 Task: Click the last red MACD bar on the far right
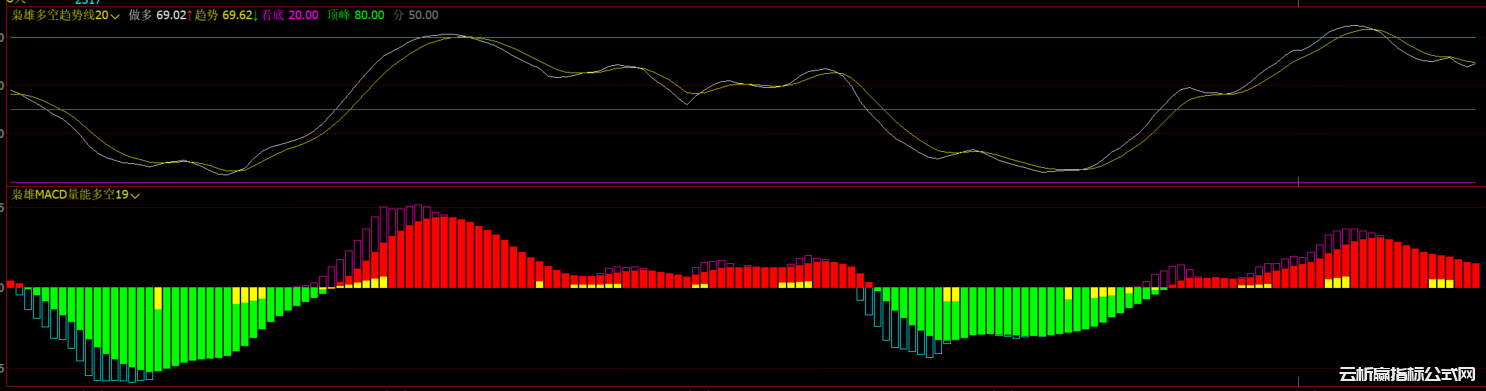(1475, 275)
